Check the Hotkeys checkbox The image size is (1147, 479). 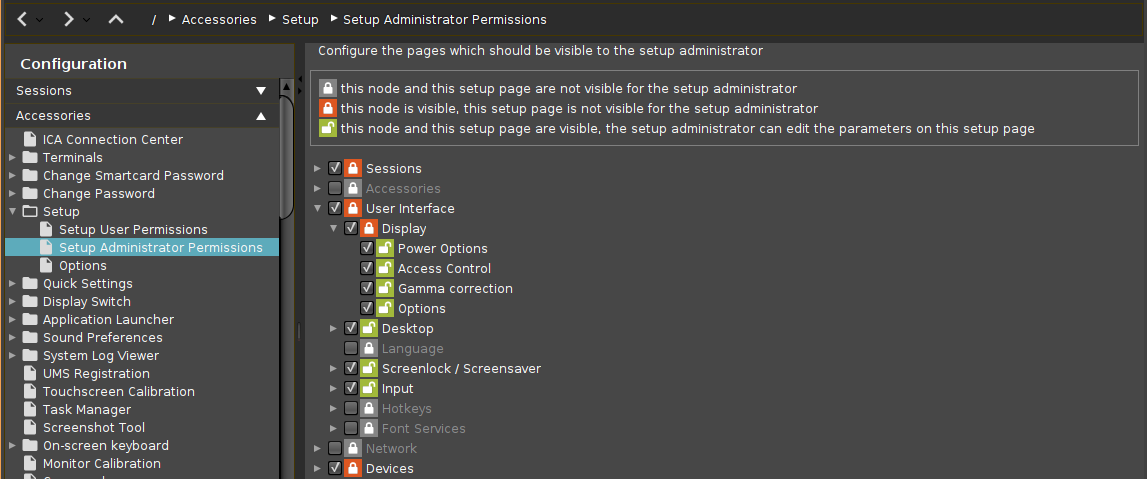click(351, 409)
